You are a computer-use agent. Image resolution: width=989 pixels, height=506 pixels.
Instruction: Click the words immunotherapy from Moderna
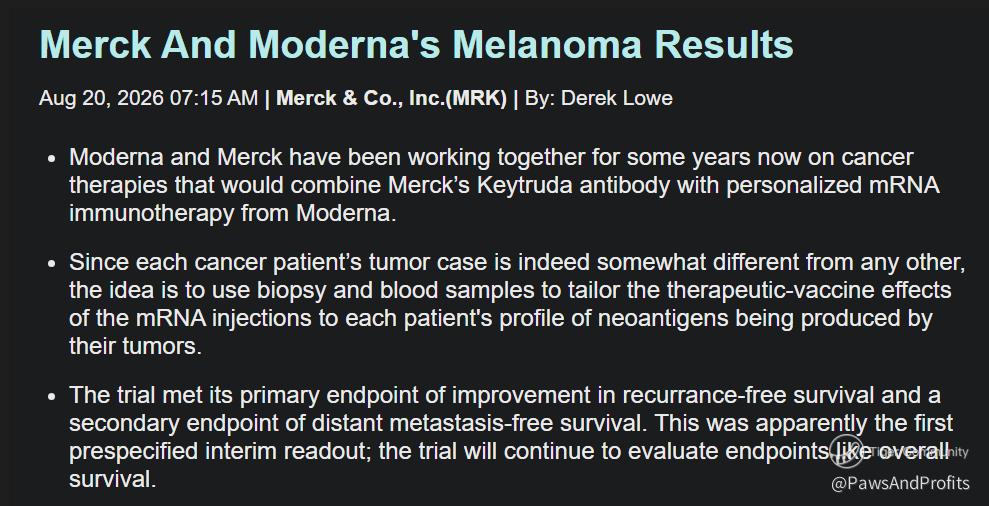coord(233,214)
